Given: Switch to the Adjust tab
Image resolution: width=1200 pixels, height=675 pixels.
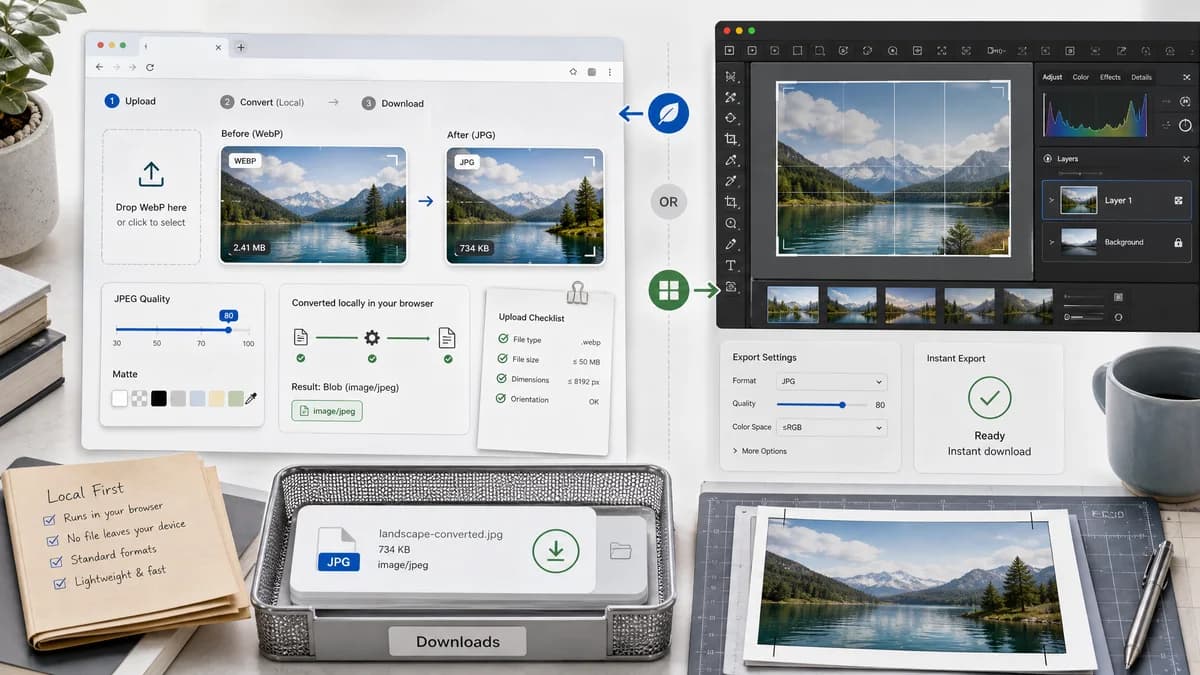Looking at the screenshot, I should 1052,77.
